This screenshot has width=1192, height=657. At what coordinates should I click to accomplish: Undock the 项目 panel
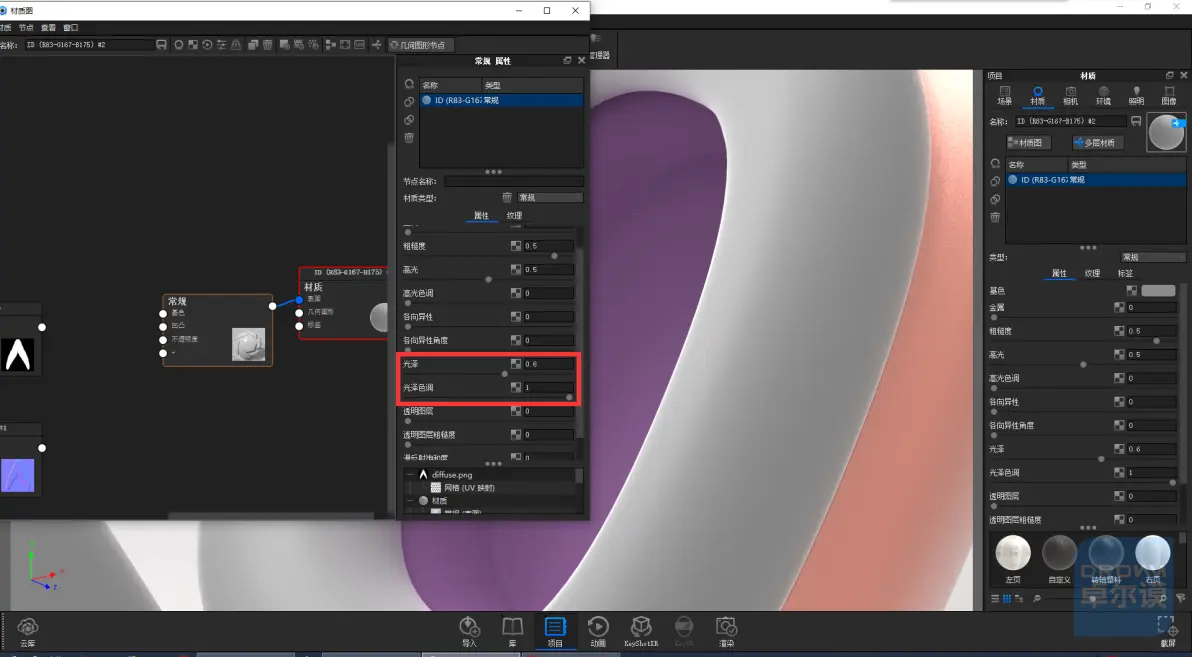point(1169,75)
